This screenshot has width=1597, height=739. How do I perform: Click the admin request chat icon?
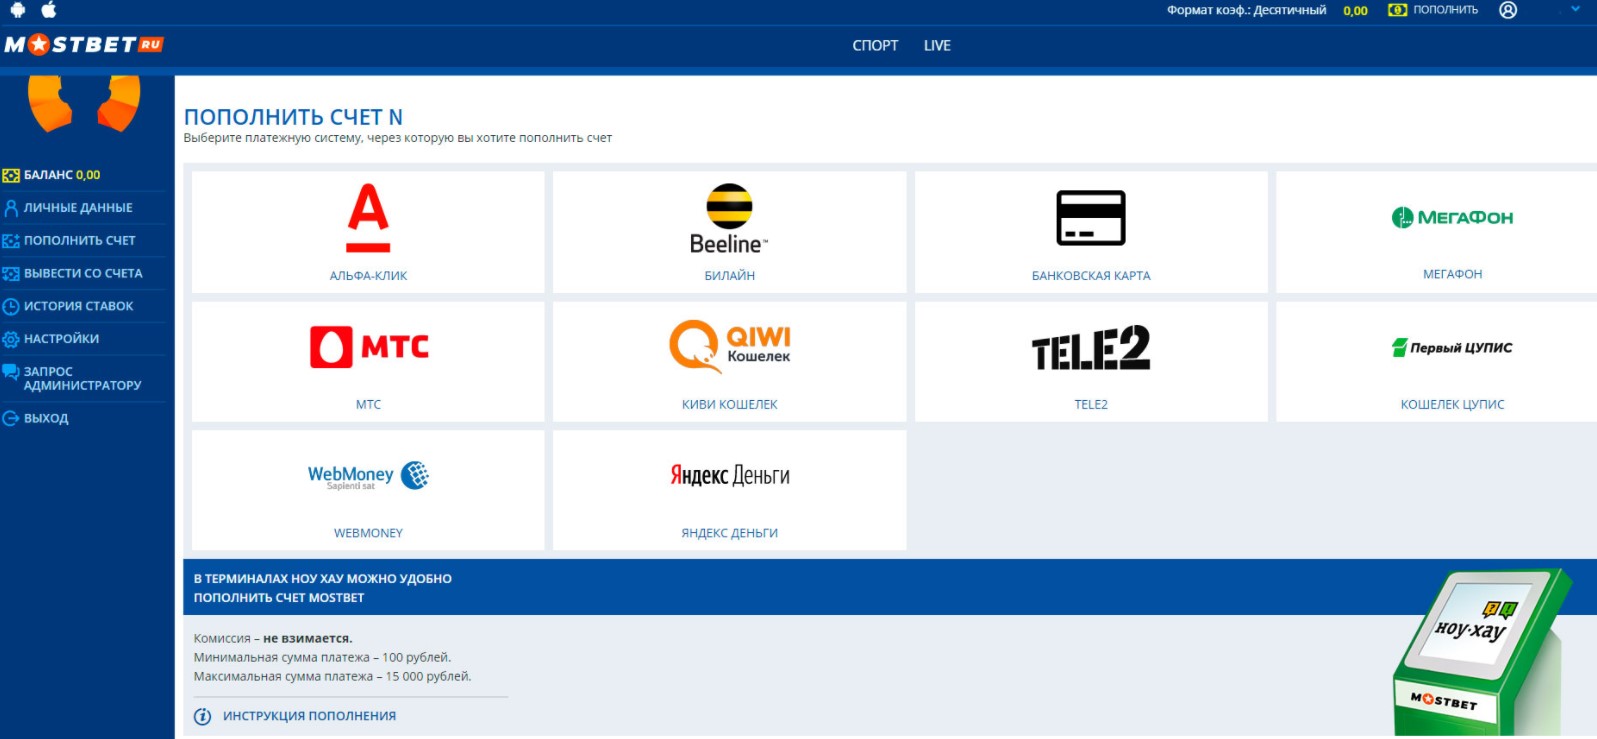tap(11, 372)
